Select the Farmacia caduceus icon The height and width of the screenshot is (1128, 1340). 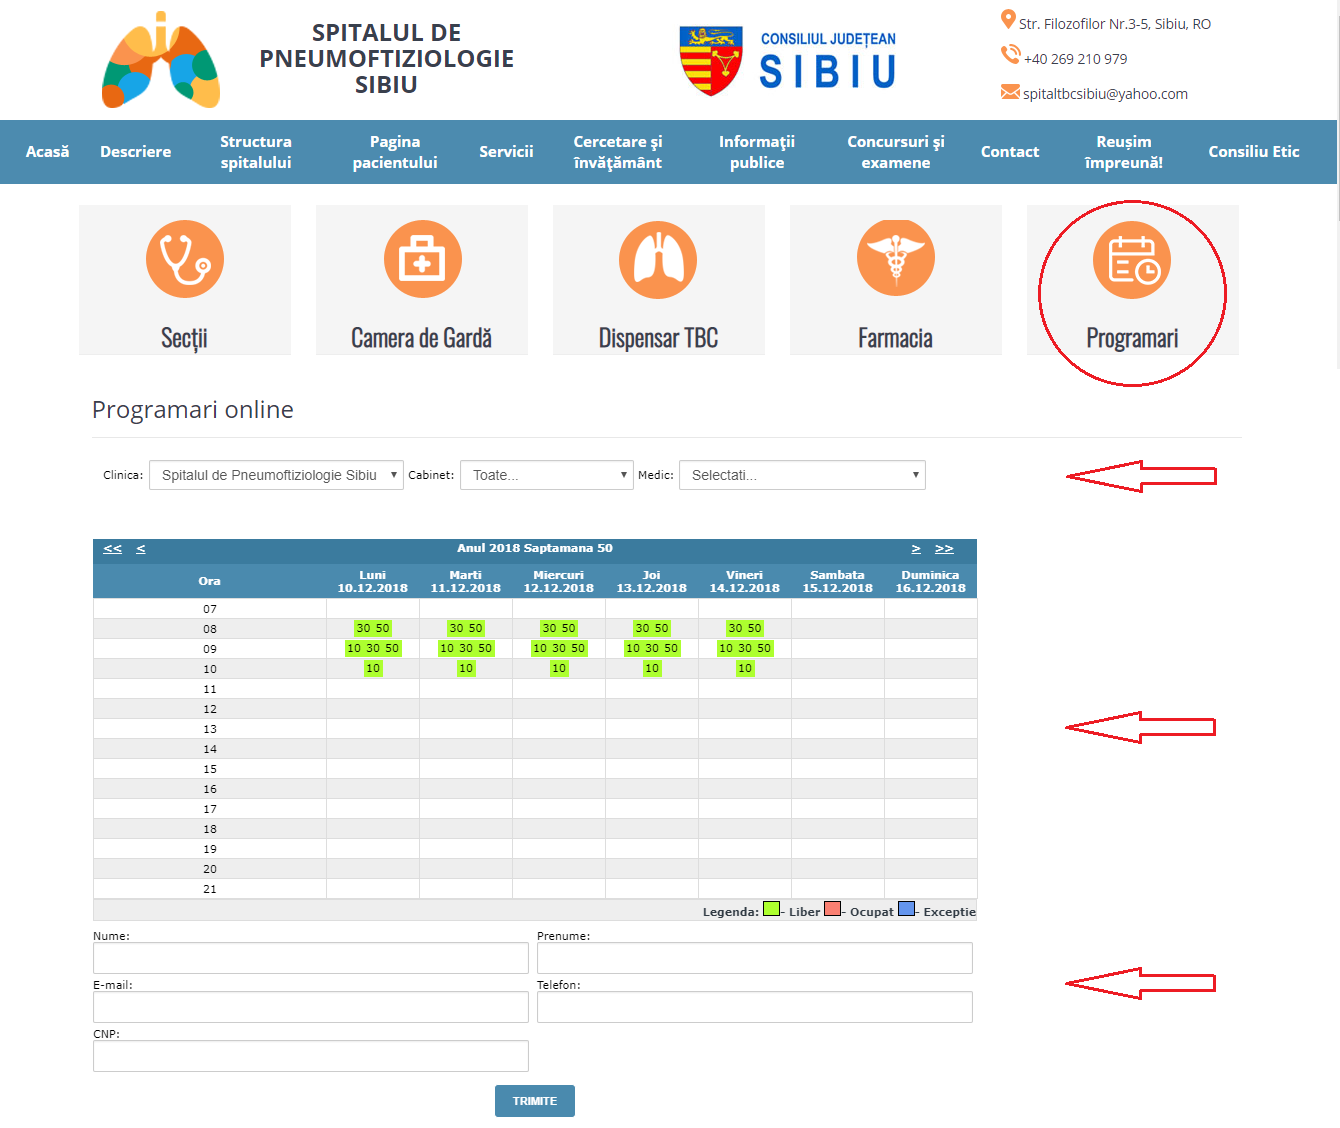895,258
